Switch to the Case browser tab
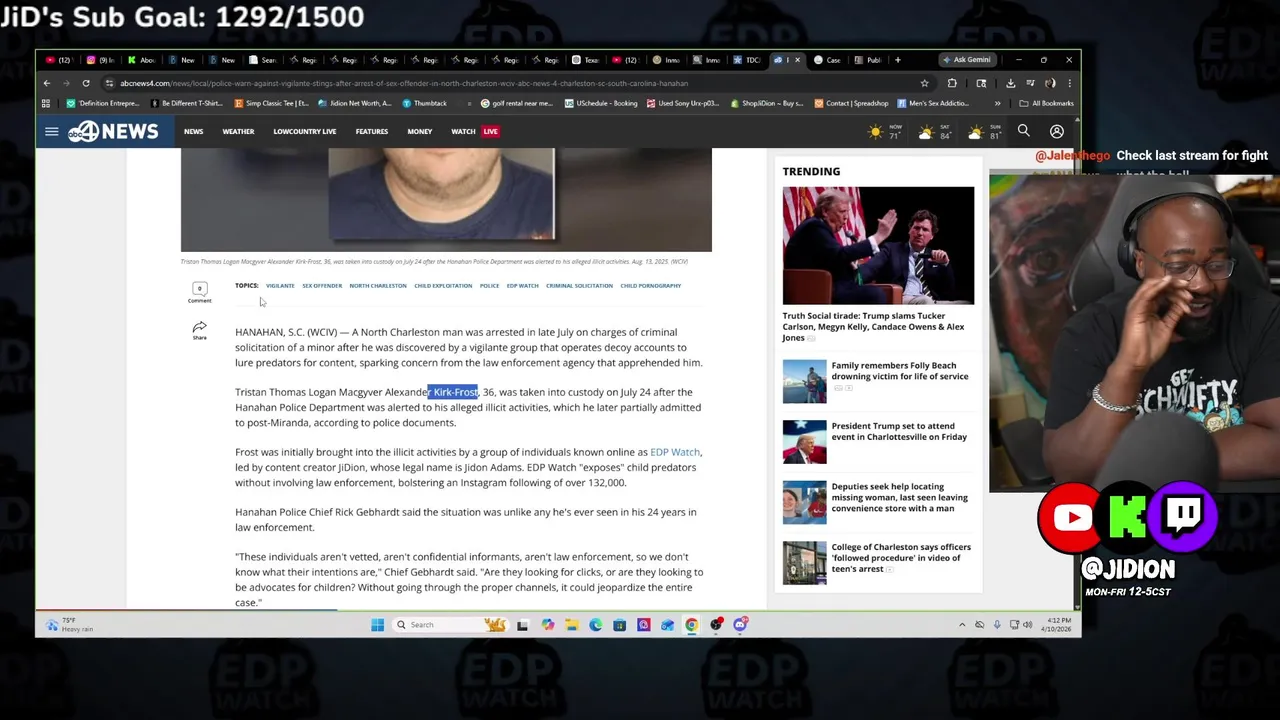 (828, 60)
